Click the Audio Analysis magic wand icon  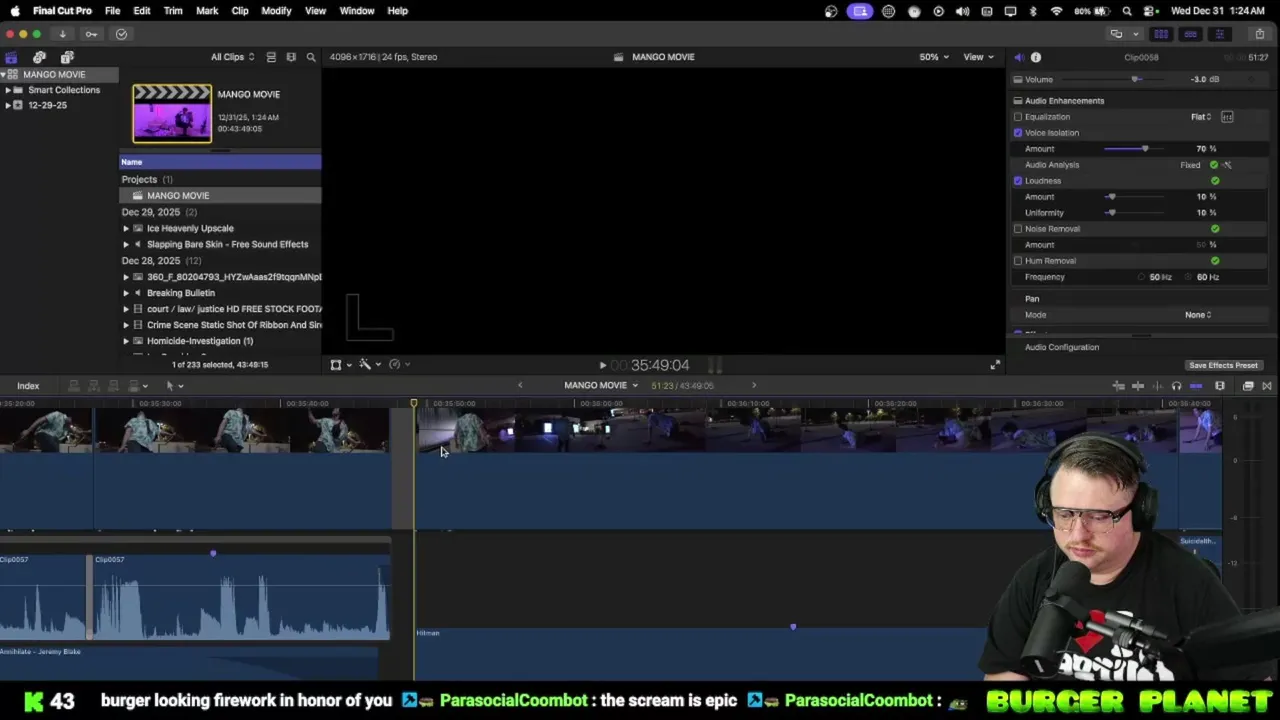point(1227,165)
